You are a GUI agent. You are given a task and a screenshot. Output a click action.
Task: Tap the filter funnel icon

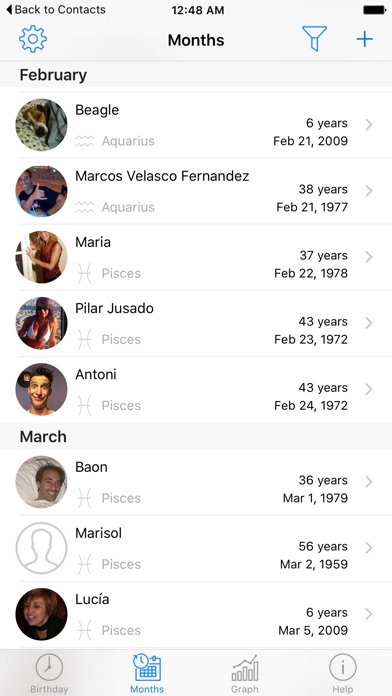[314, 39]
